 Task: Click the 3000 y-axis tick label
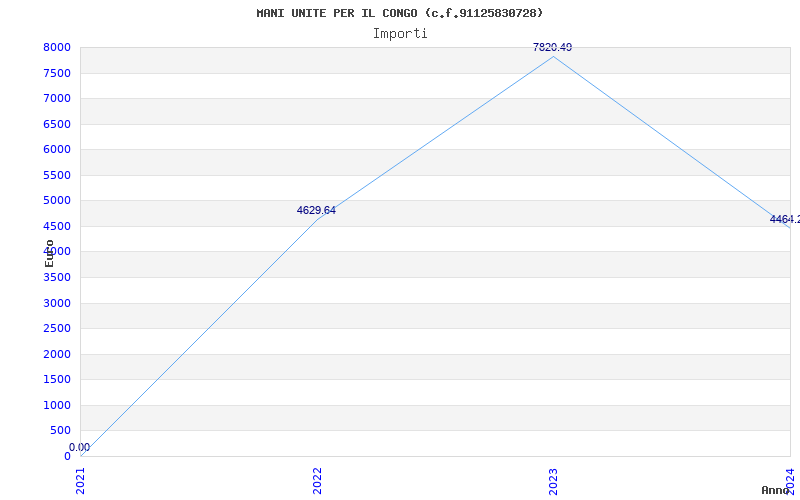click(x=57, y=303)
